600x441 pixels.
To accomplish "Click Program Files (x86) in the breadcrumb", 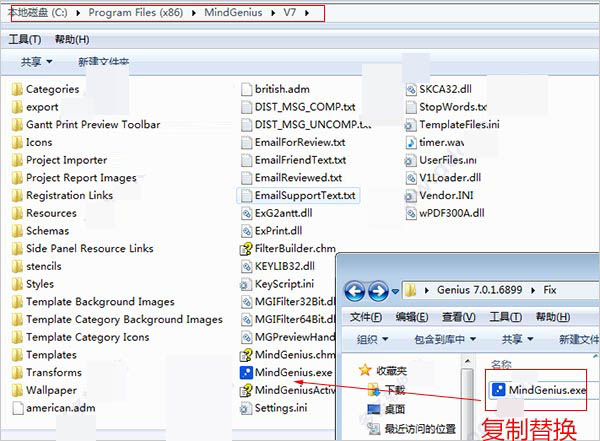I will point(135,13).
